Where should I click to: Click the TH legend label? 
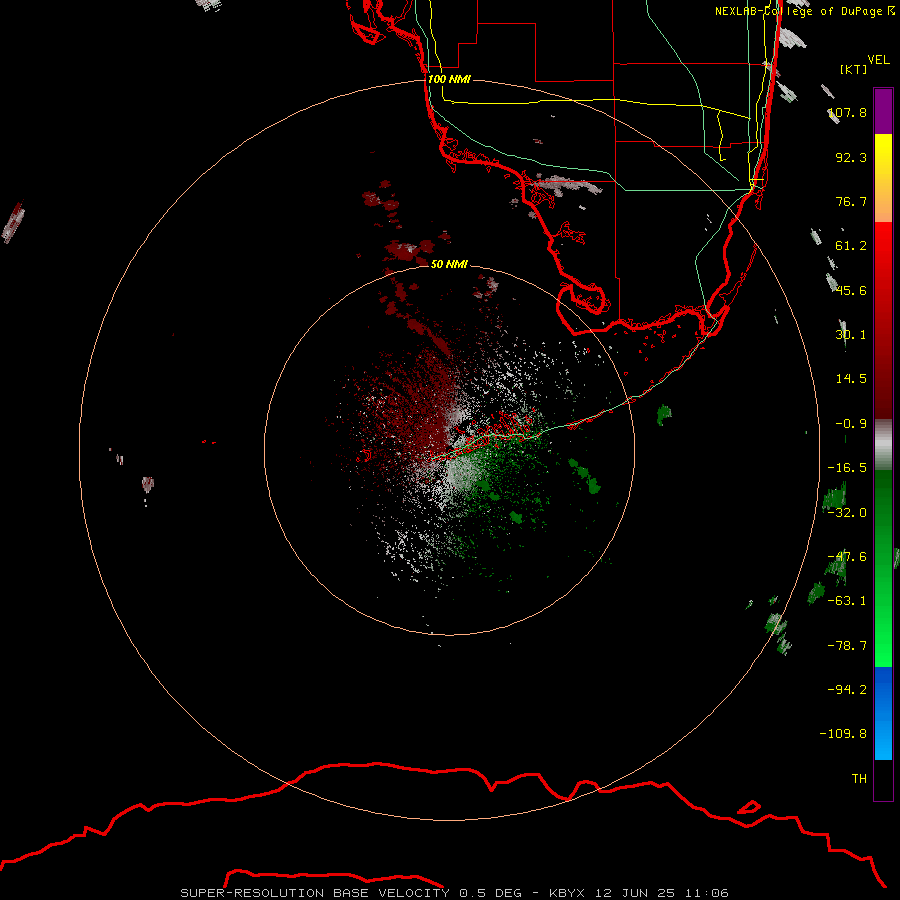859,779
